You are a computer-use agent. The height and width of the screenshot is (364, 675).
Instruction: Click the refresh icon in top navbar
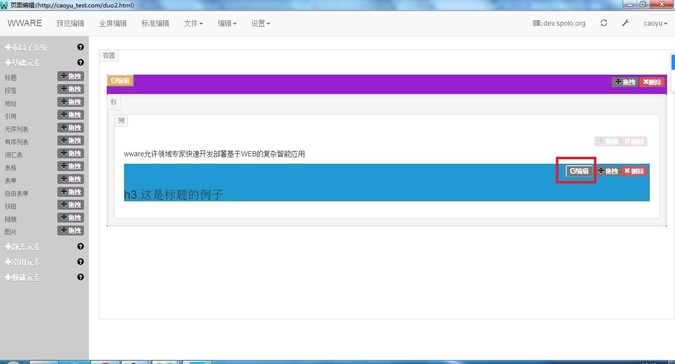click(x=604, y=23)
